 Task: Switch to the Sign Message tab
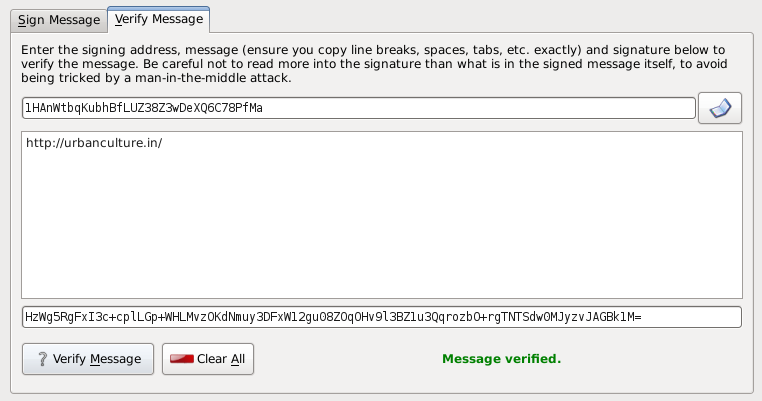[x=59, y=19]
